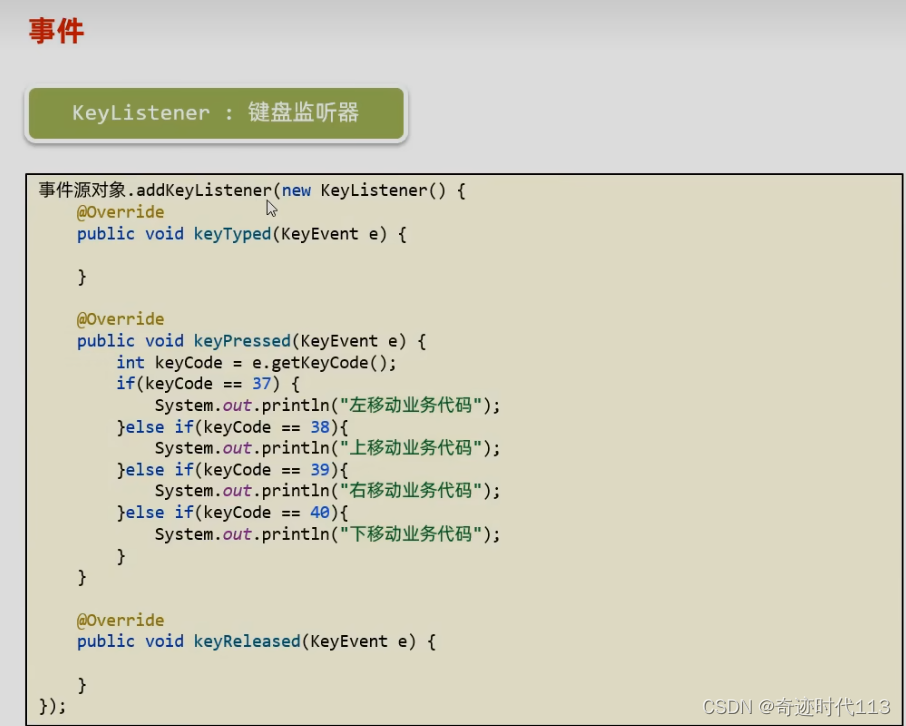Select the 下移动业务代码 string literal

[x=414, y=533]
